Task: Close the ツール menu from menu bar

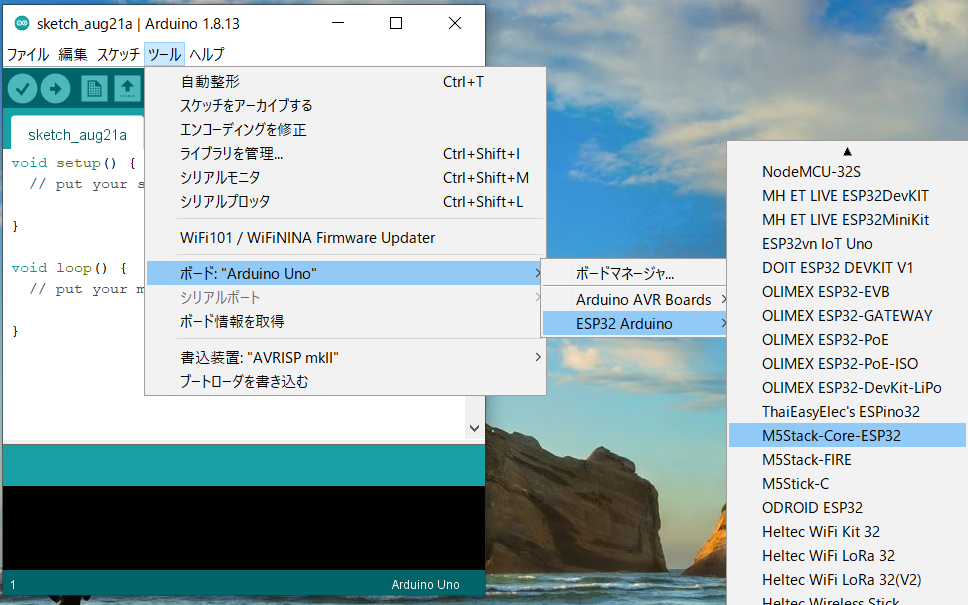Action: click(x=164, y=54)
